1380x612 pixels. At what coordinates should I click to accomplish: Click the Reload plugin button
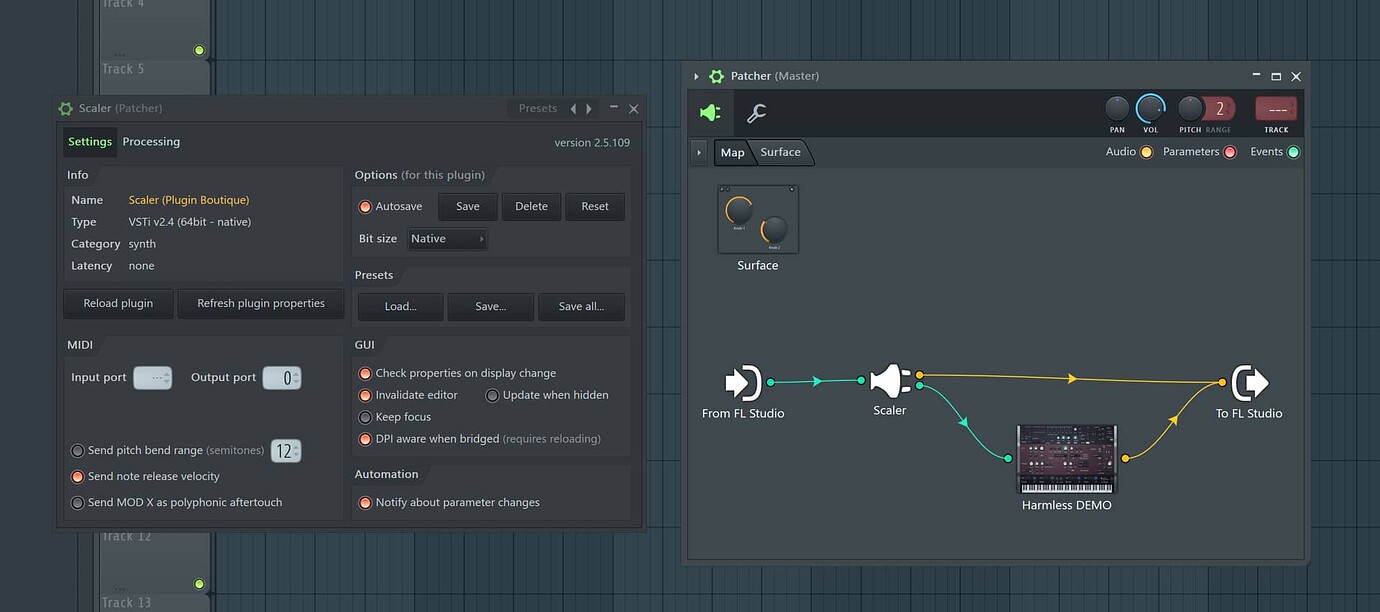pos(118,304)
